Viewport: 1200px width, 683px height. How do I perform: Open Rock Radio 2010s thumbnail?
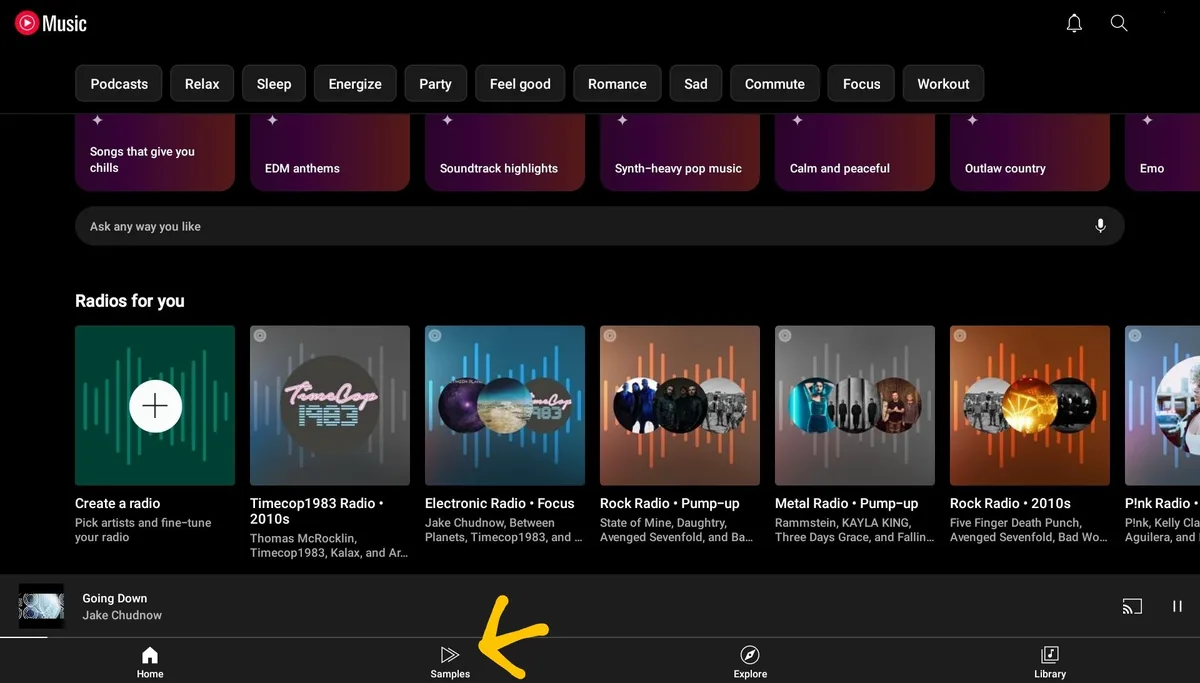click(x=1030, y=405)
